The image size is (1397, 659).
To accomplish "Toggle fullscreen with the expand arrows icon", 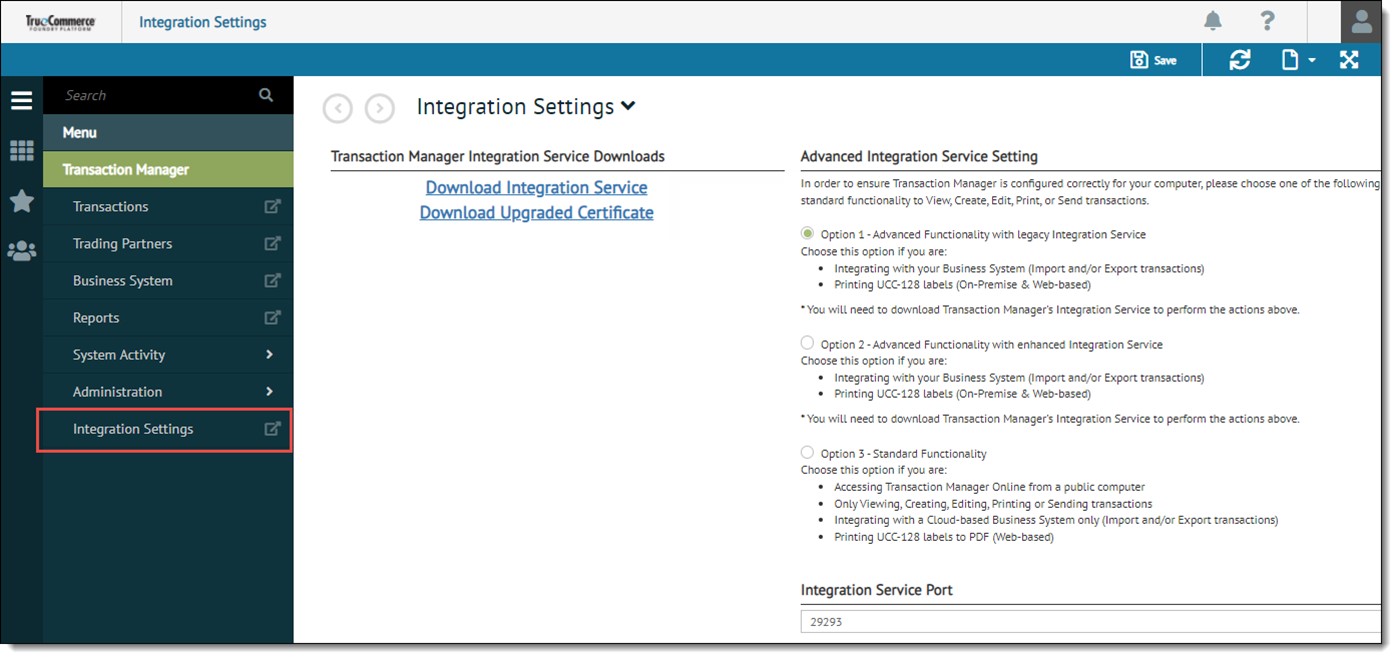I will click(x=1349, y=60).
